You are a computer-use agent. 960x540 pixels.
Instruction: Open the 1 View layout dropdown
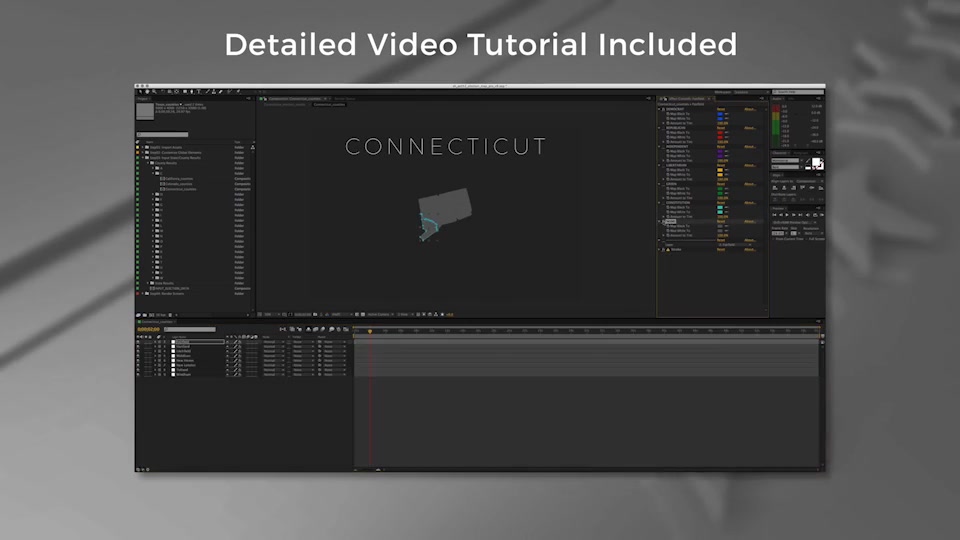coord(405,315)
